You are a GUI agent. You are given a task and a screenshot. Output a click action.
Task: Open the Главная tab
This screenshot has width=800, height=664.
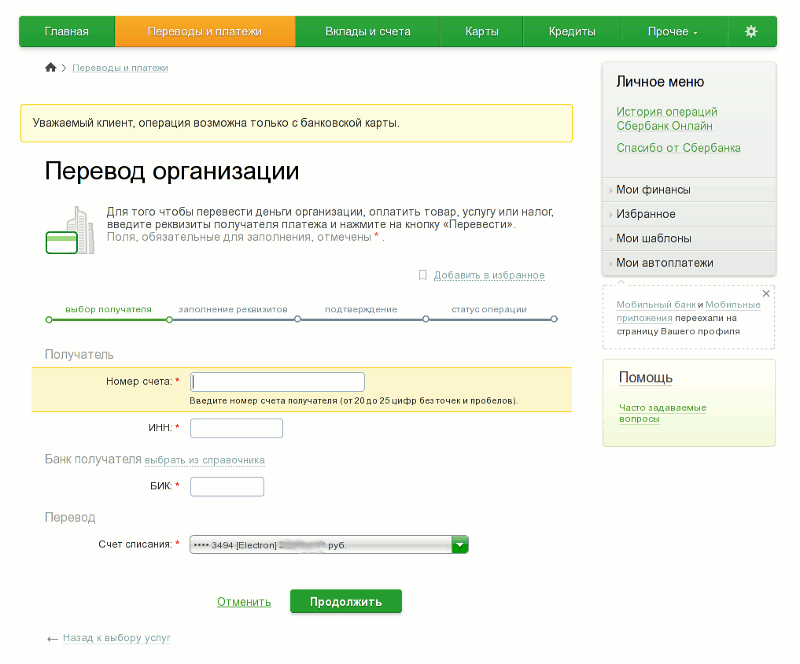tap(66, 31)
